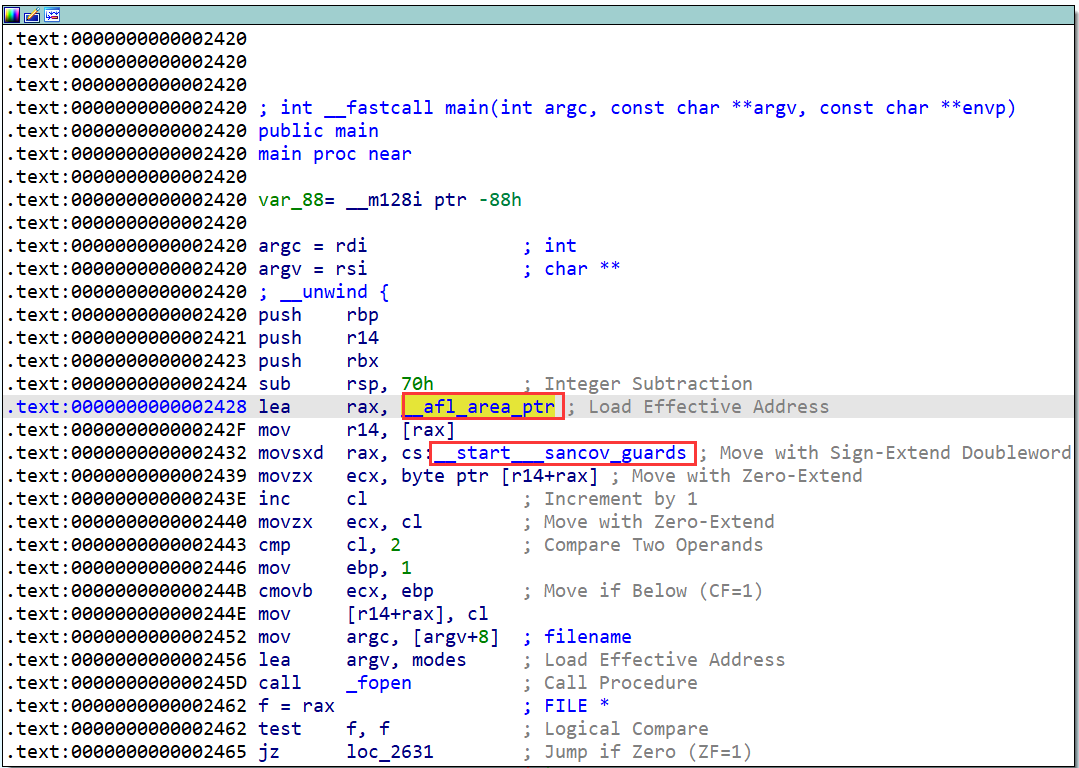Select the 'inc cl' instruction
This screenshot has height=768, width=1079.
313,499
